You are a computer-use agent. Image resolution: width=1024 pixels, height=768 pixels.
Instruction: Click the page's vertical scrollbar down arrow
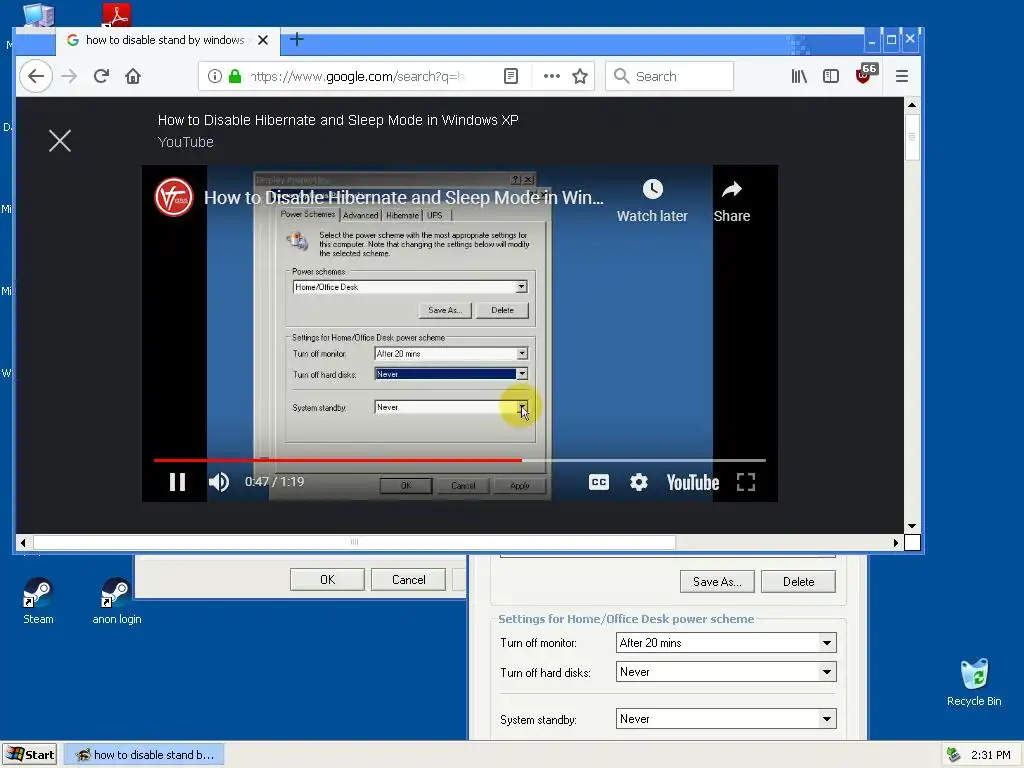(x=912, y=526)
